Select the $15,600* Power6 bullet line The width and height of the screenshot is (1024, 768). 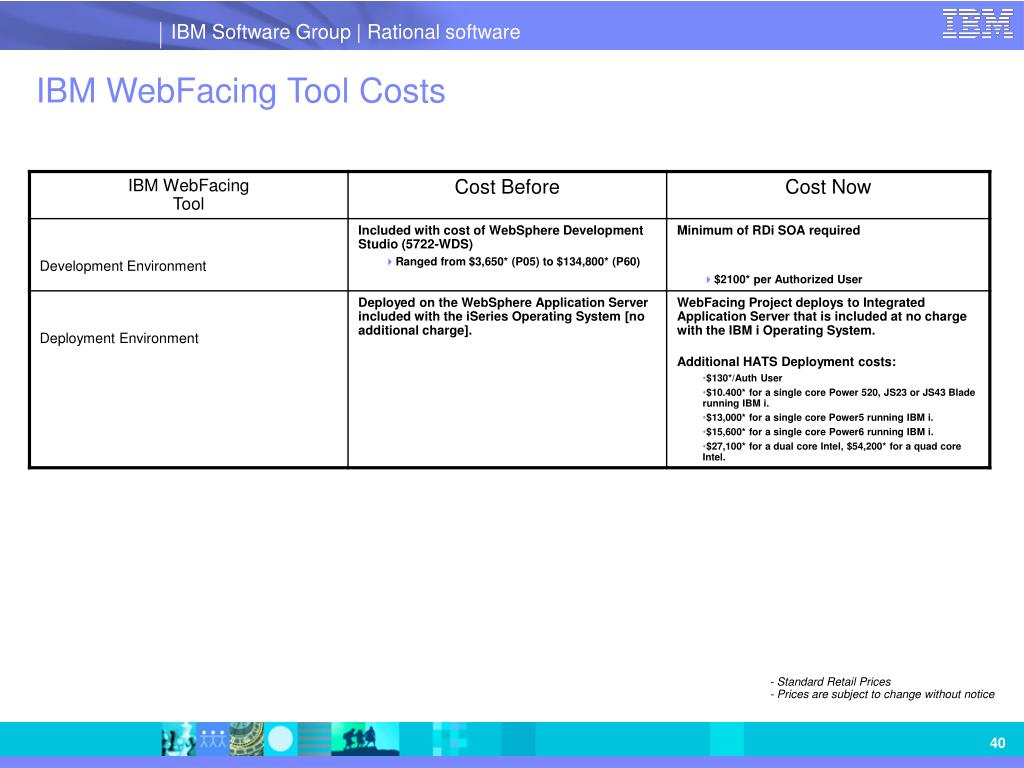[818, 432]
